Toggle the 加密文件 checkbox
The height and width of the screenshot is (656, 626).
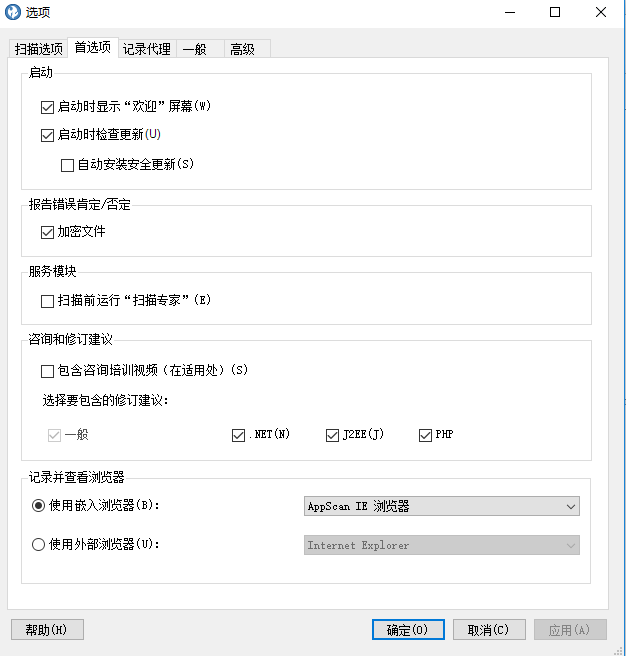pyautogui.click(x=47, y=232)
